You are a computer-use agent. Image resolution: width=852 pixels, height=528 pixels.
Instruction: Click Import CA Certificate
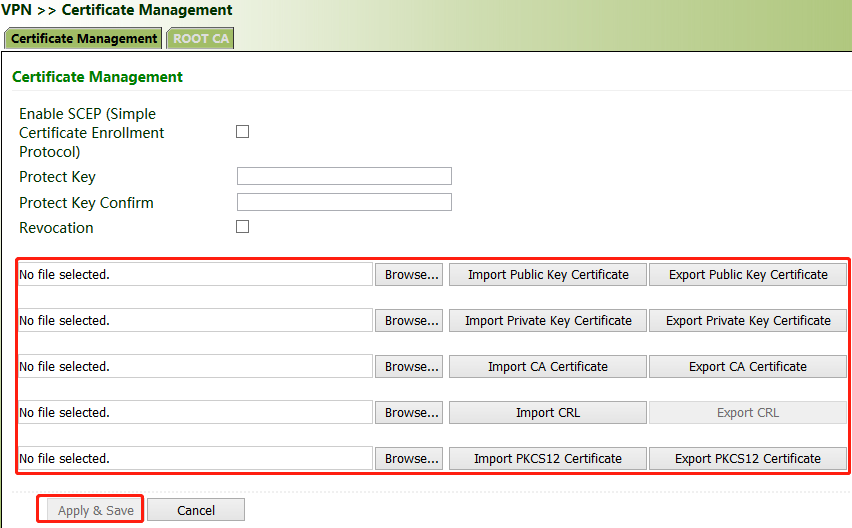pyautogui.click(x=548, y=367)
